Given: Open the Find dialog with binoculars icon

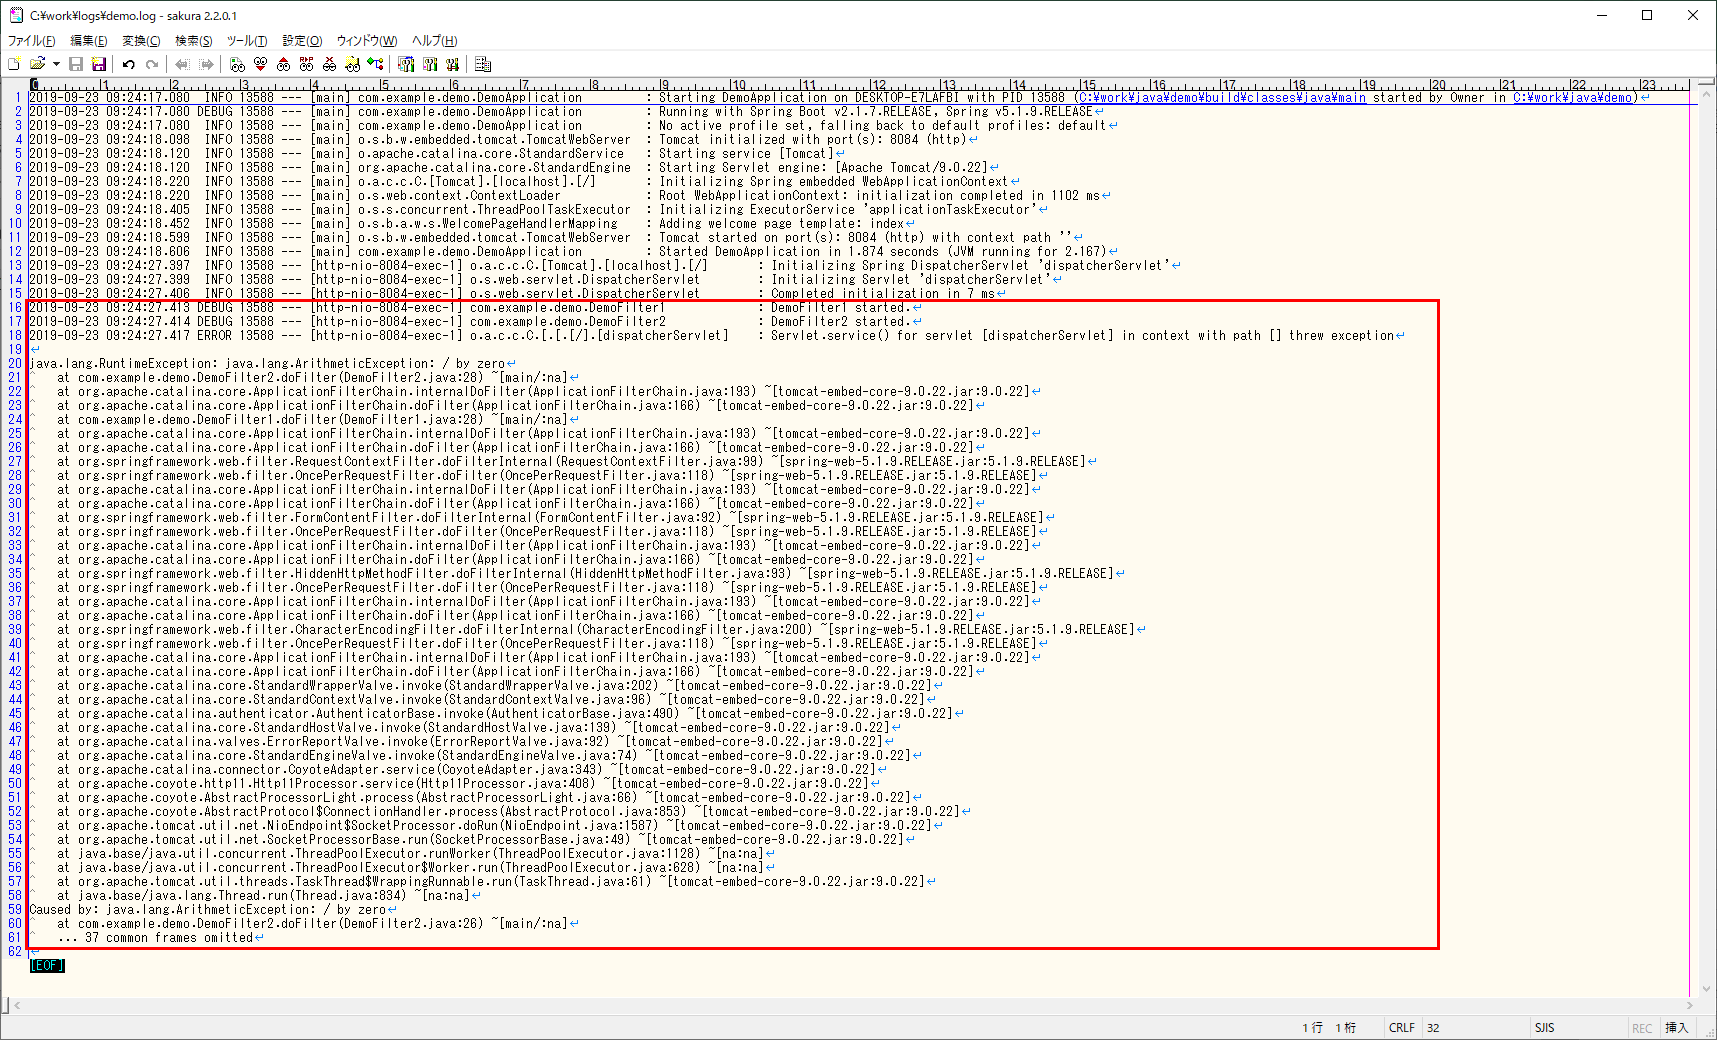Looking at the screenshot, I should click(x=237, y=64).
